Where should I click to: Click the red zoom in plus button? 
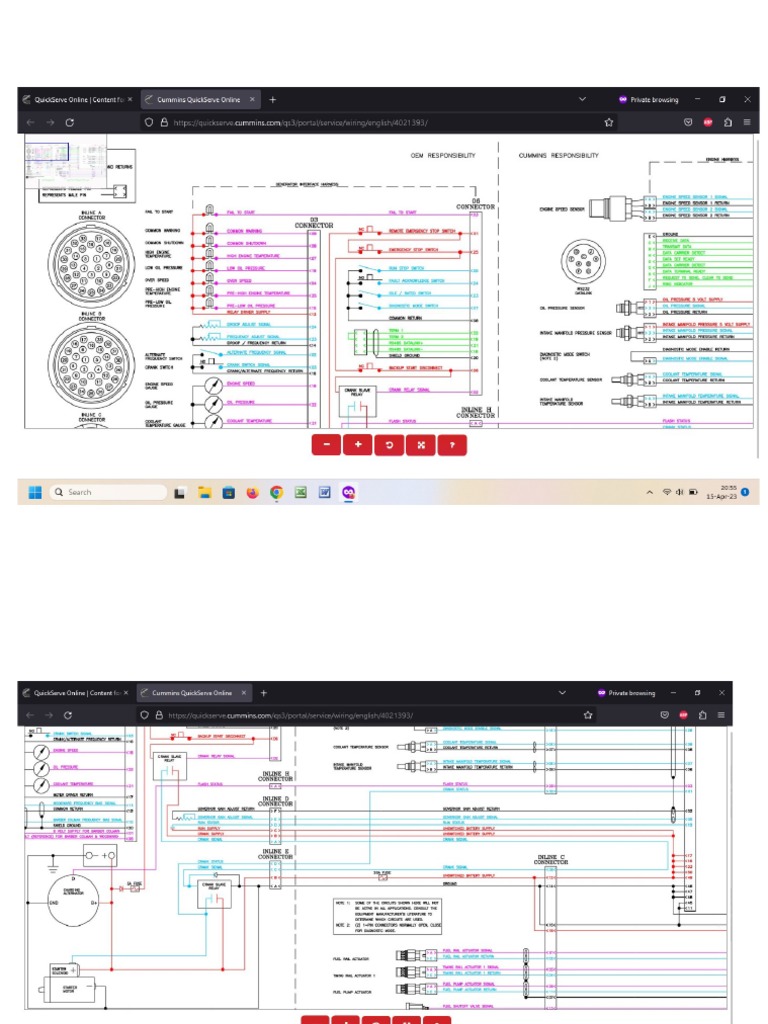(358, 445)
